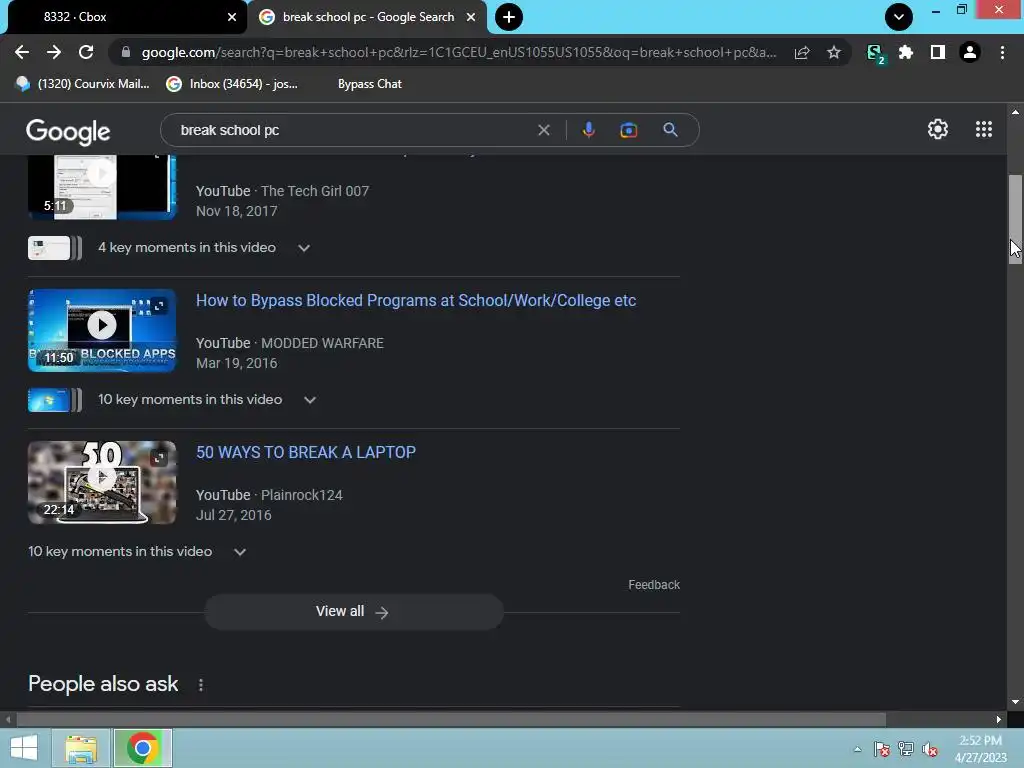Screen dimensions: 1024x768
Task: Click the address bar URL
Action: pos(458,52)
